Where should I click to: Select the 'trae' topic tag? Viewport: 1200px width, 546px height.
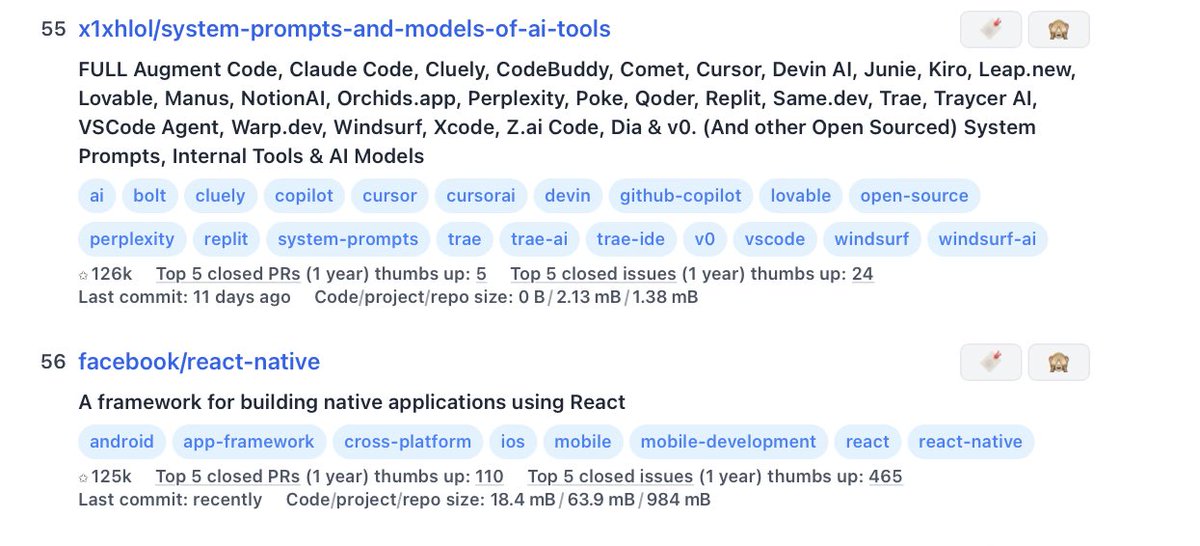coord(464,239)
